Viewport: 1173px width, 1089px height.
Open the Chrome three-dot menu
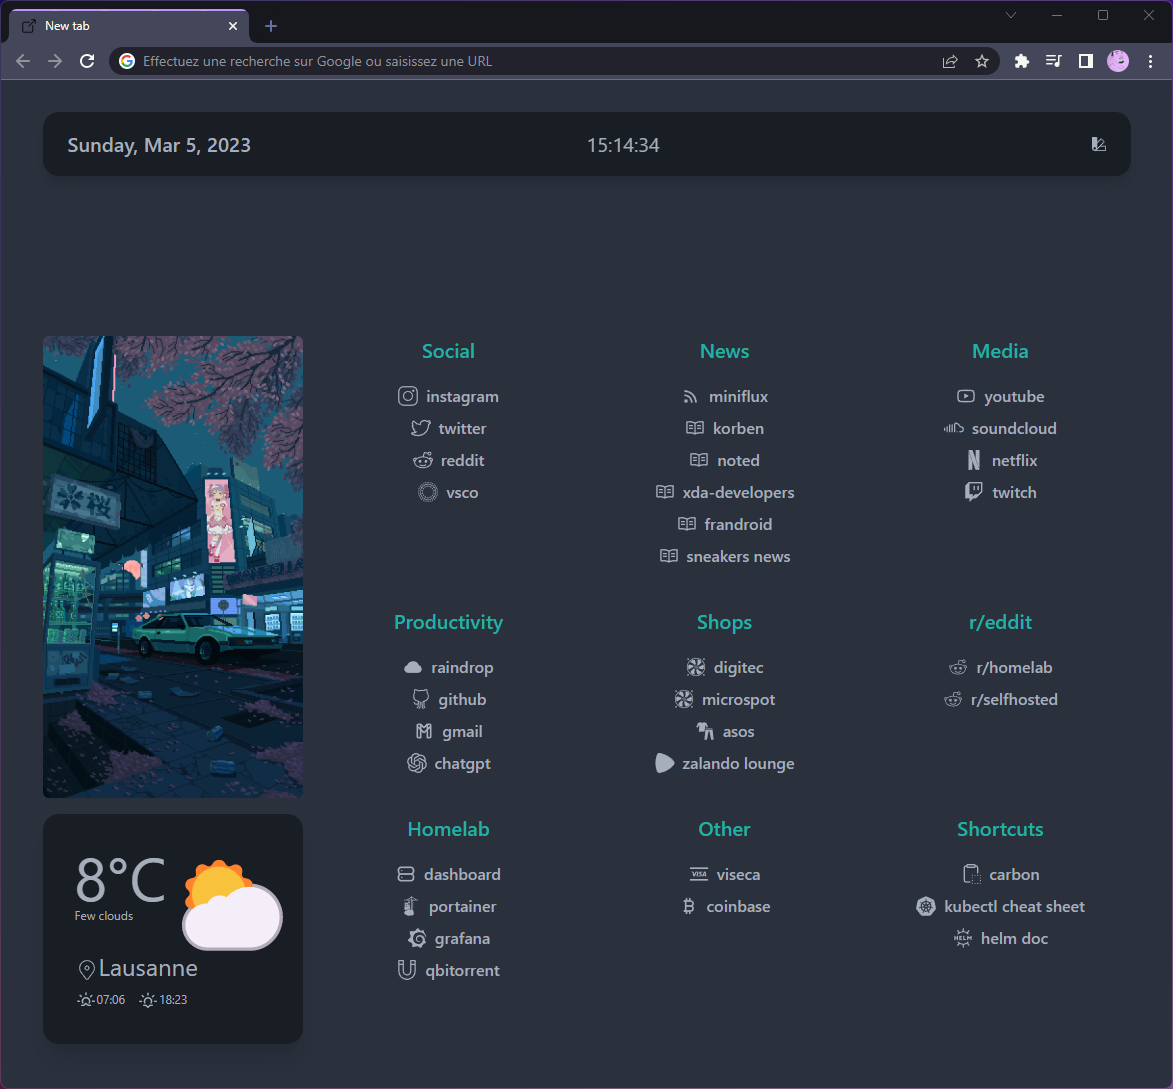pos(1150,61)
